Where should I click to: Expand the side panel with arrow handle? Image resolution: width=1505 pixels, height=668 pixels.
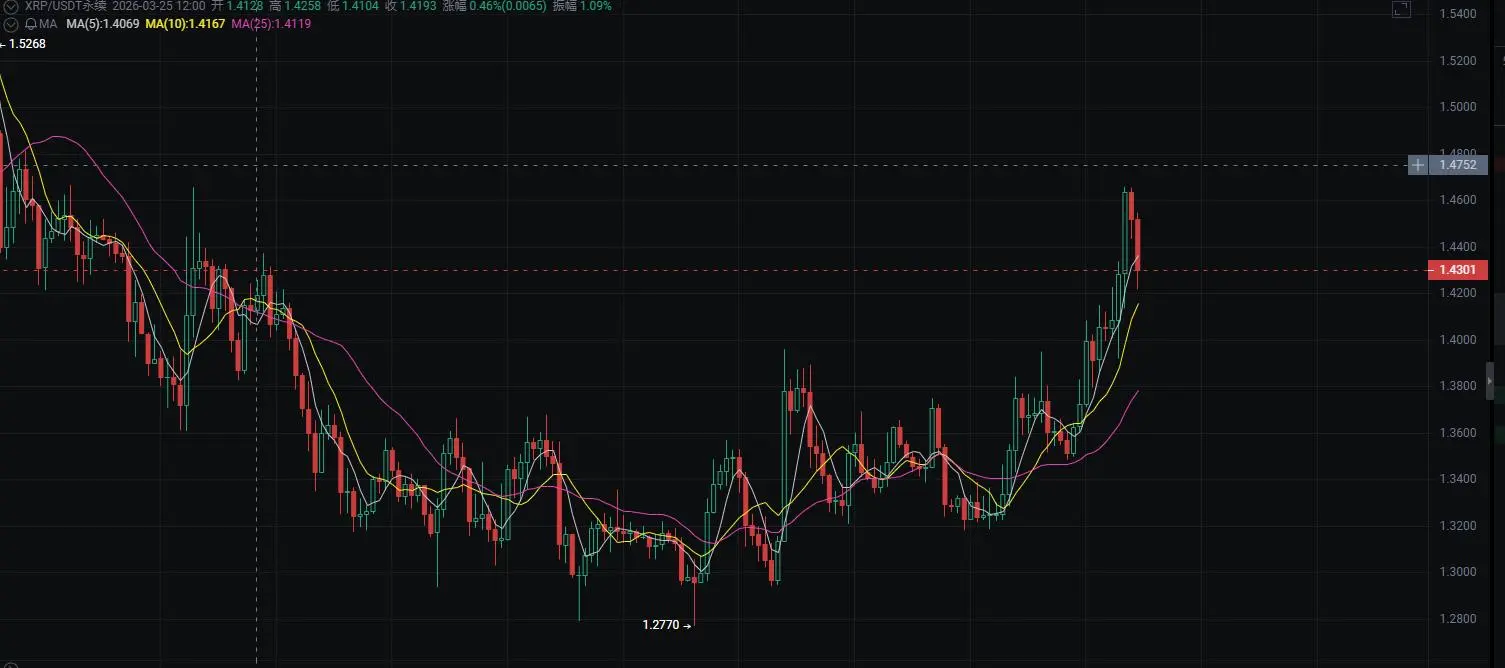tap(1490, 381)
